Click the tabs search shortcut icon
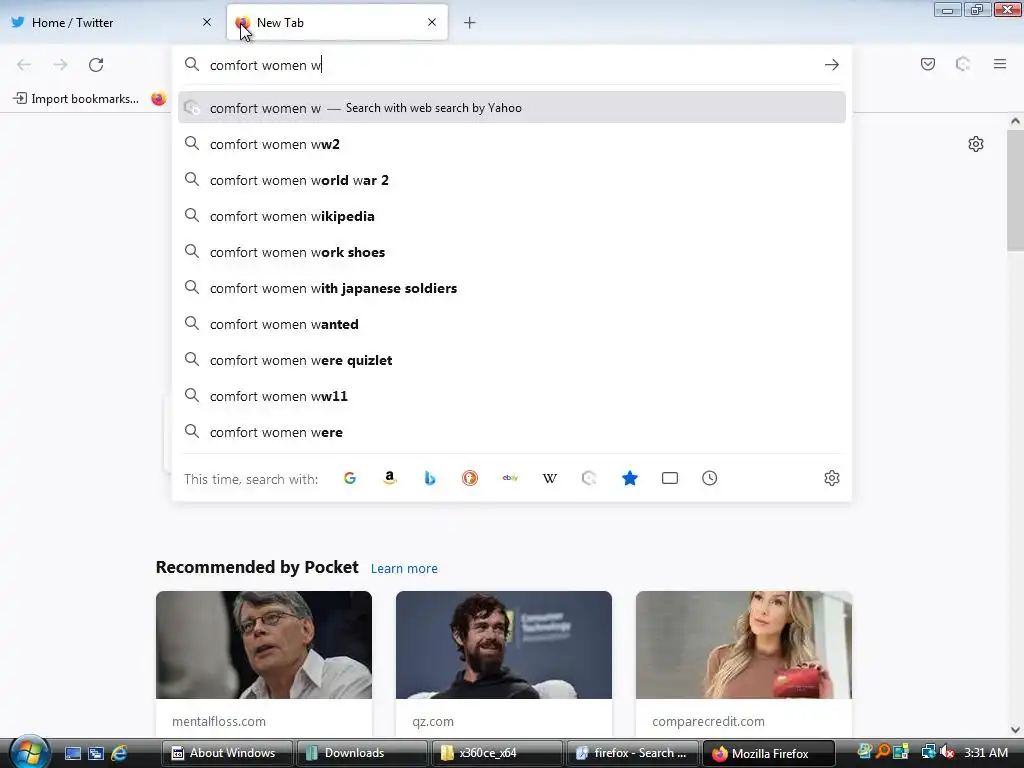 pos(669,479)
